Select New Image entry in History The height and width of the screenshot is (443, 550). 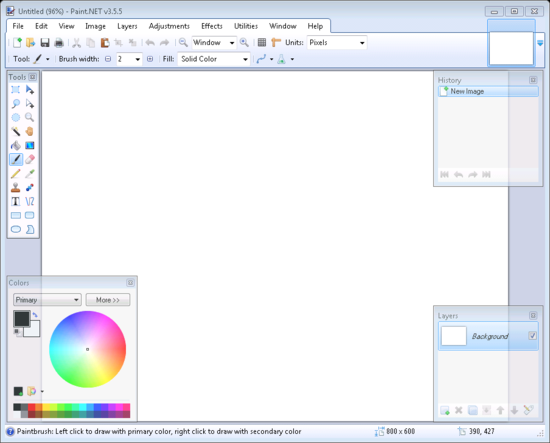488,91
